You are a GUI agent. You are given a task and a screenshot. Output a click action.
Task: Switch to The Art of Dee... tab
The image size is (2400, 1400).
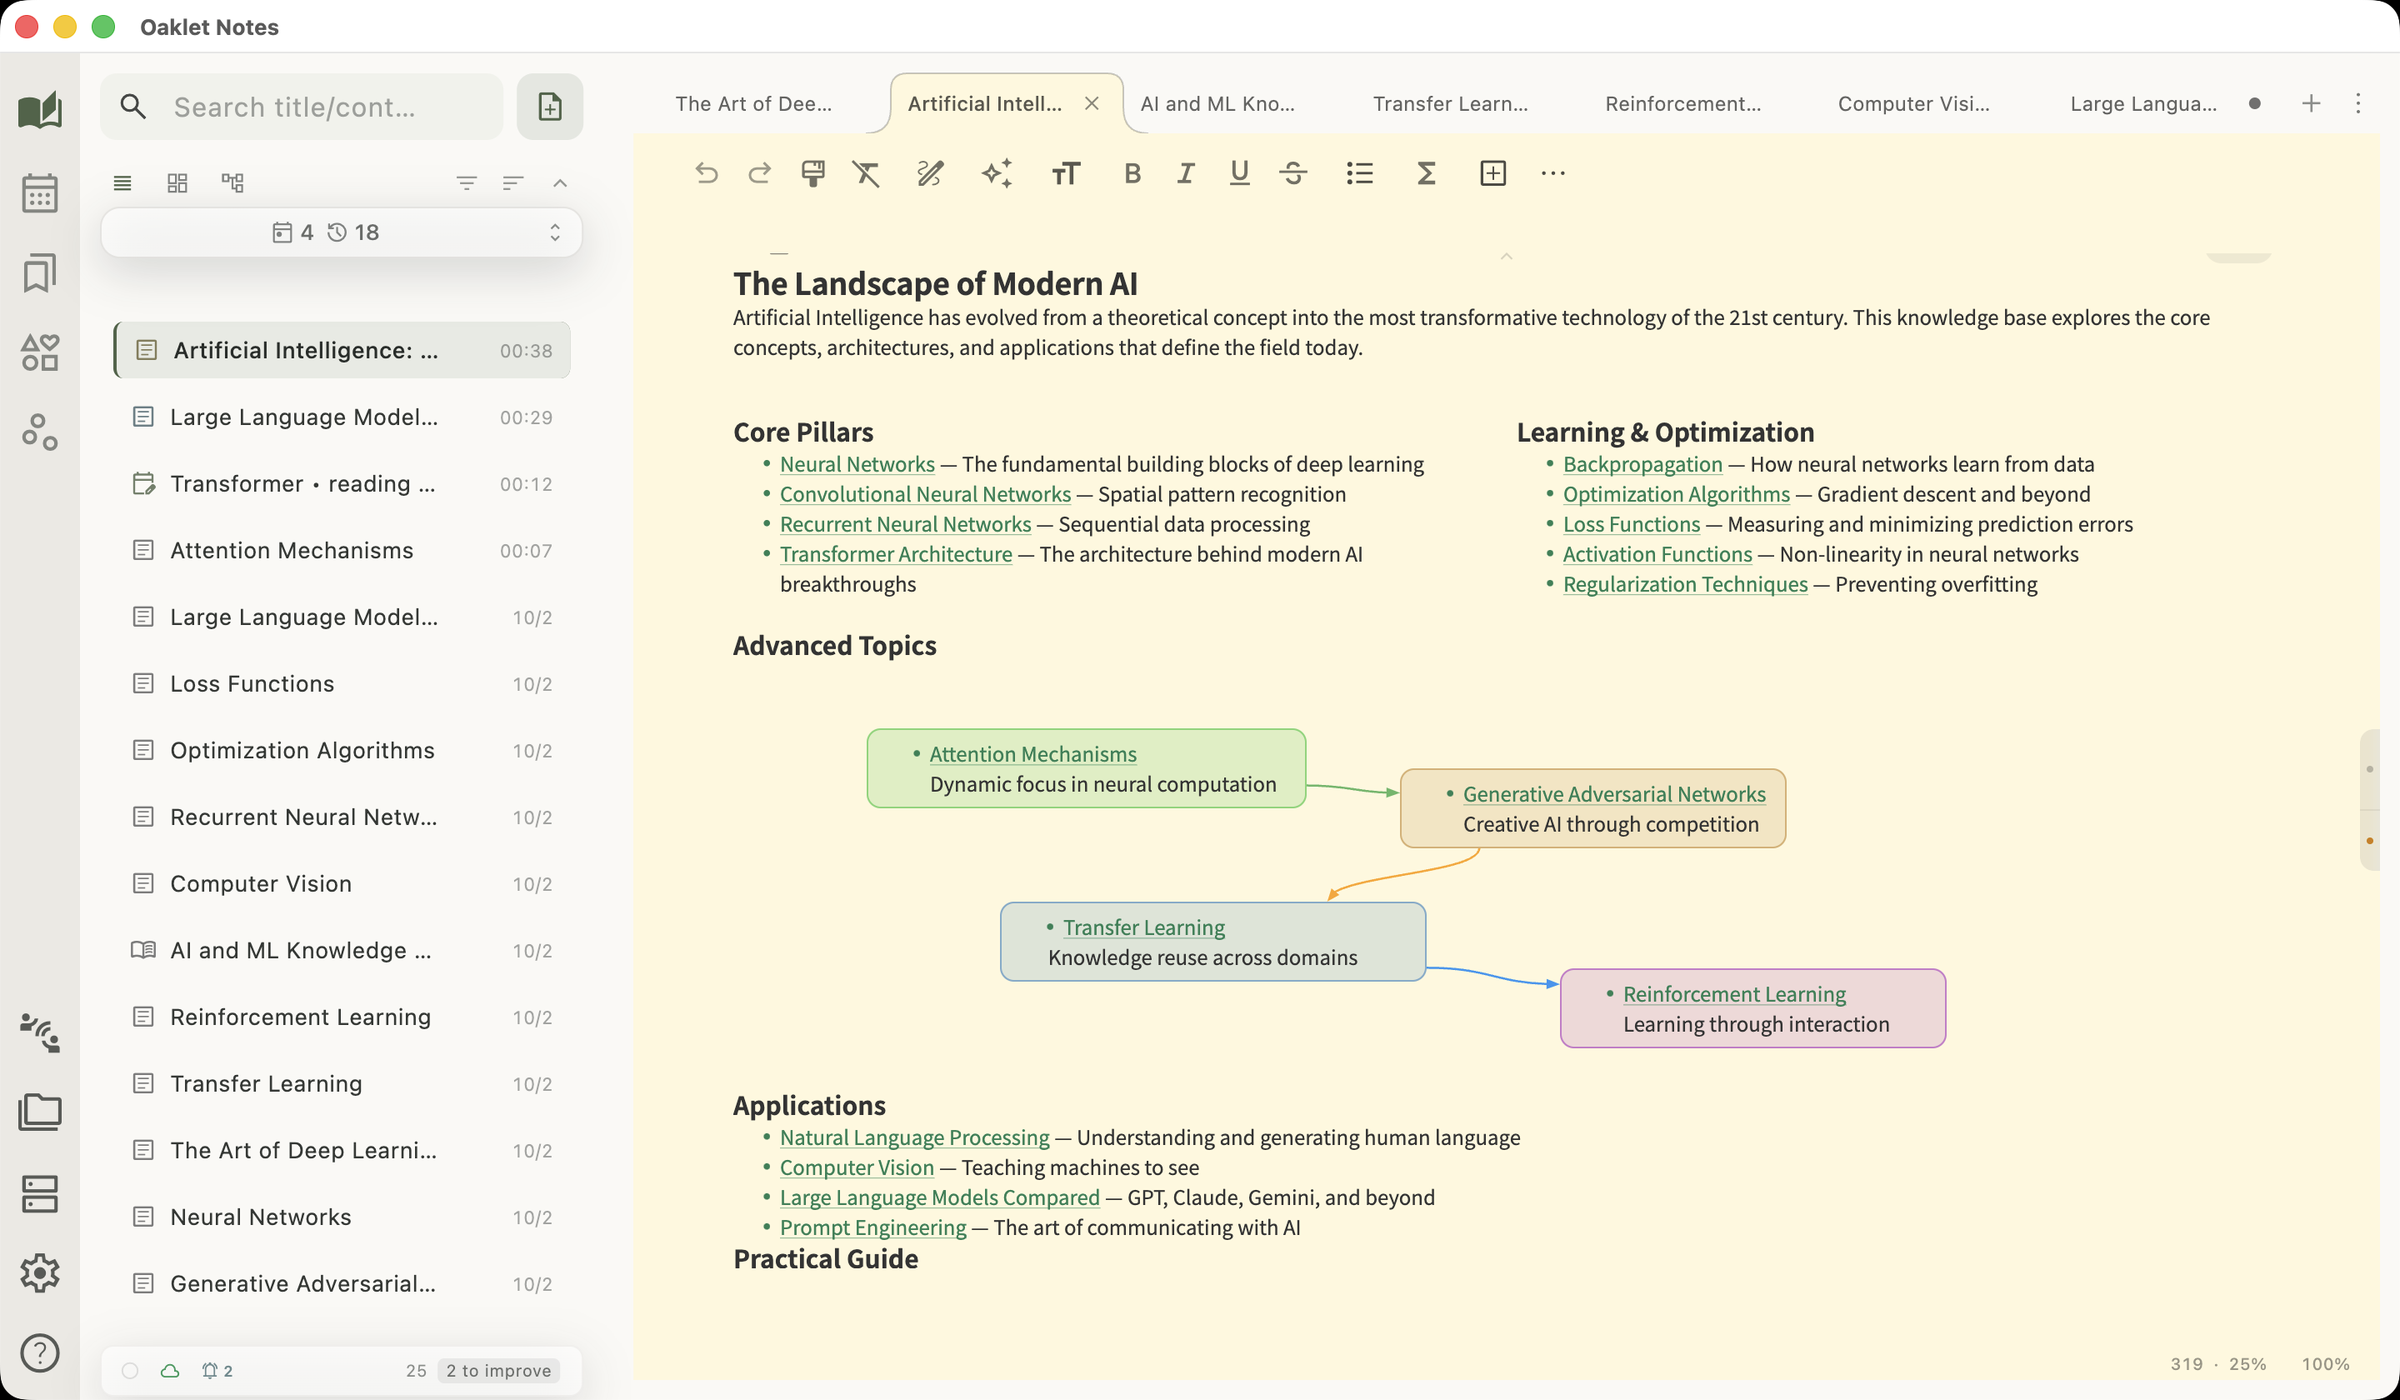pyautogui.click(x=753, y=103)
